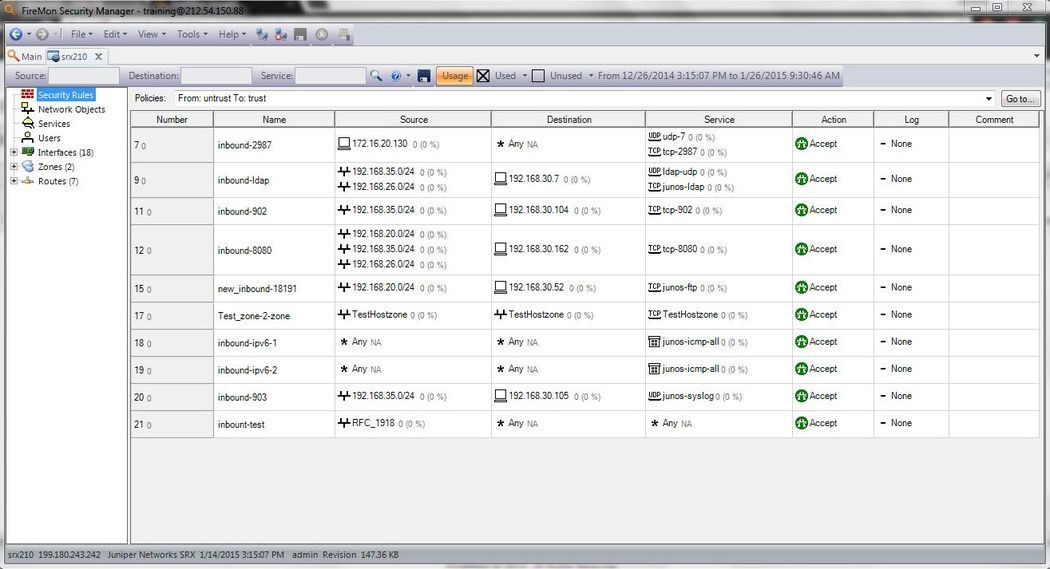
Task: Open the Used dropdown arrow
Action: 524,76
